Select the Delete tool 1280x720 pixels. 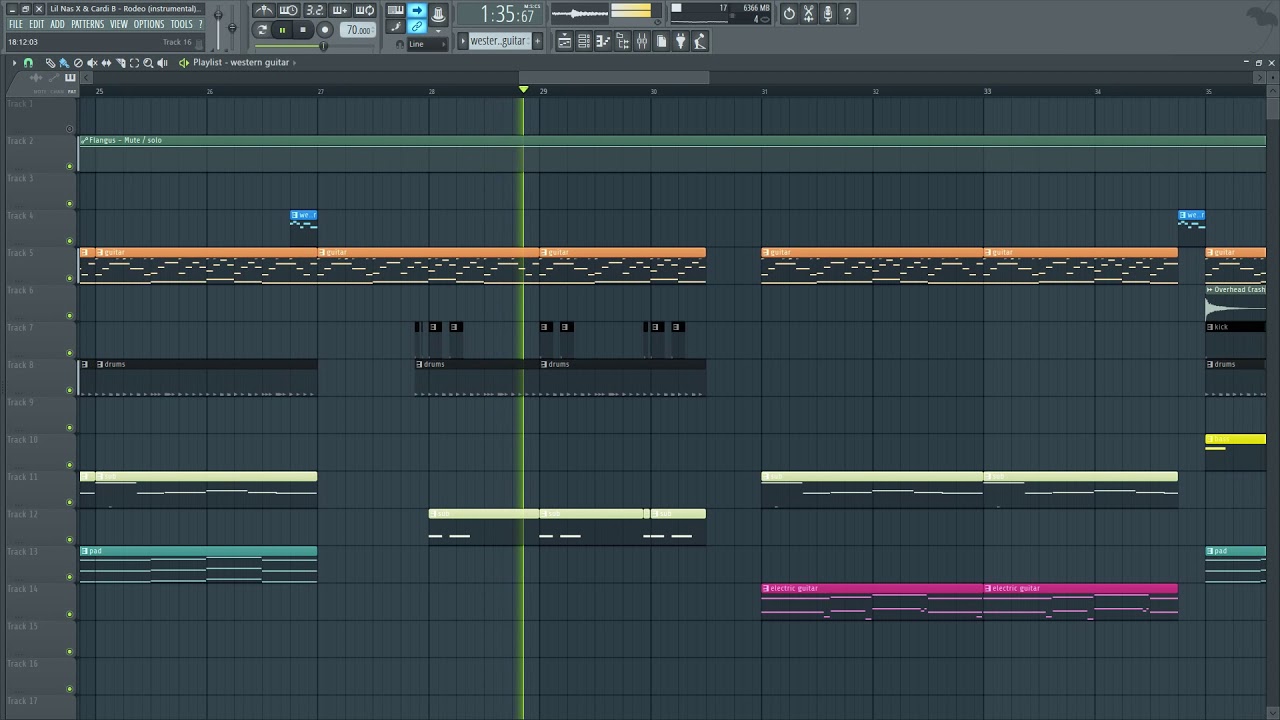(78, 63)
